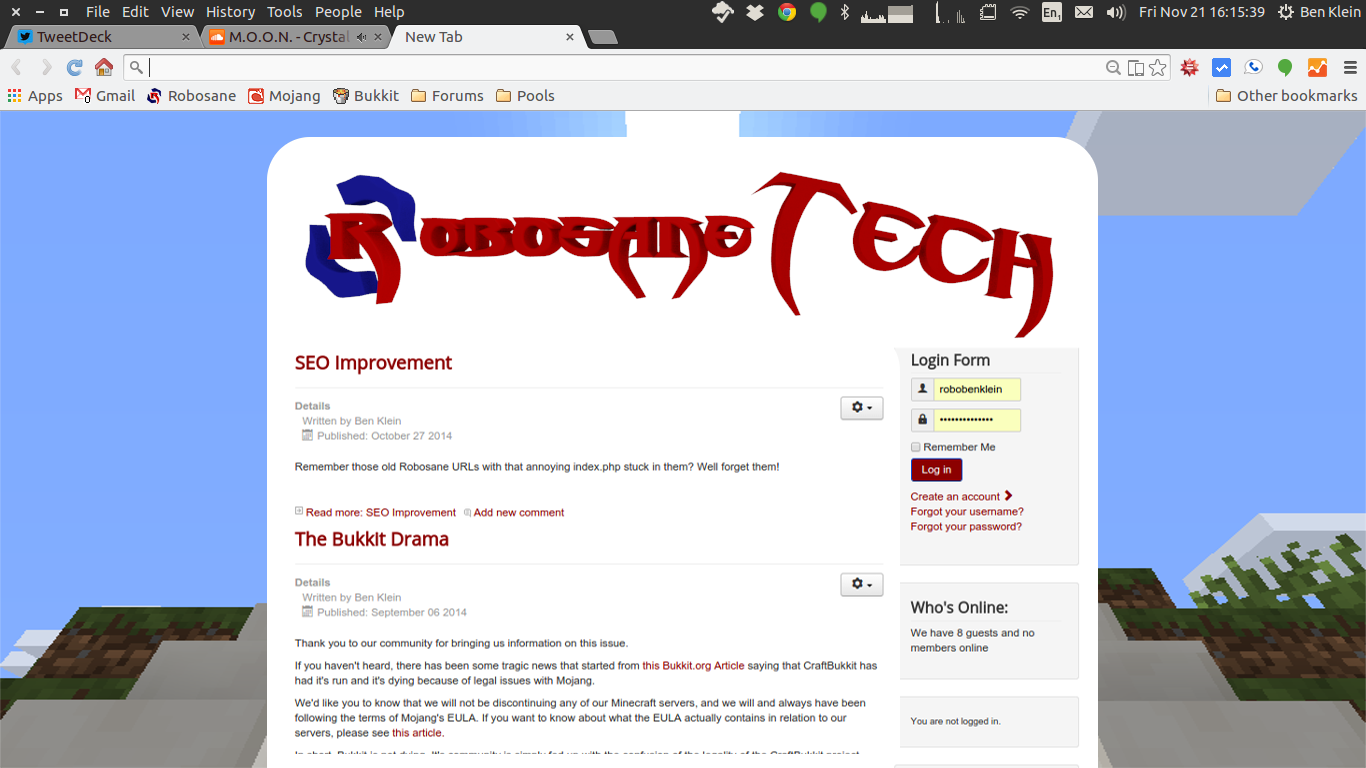
Task: Open the History menu
Action: point(230,12)
